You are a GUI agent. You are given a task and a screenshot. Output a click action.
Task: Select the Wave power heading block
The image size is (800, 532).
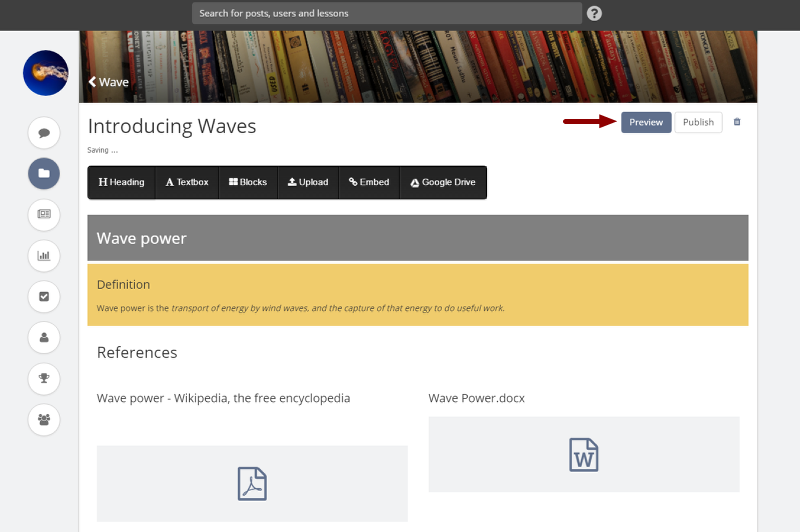[418, 238]
